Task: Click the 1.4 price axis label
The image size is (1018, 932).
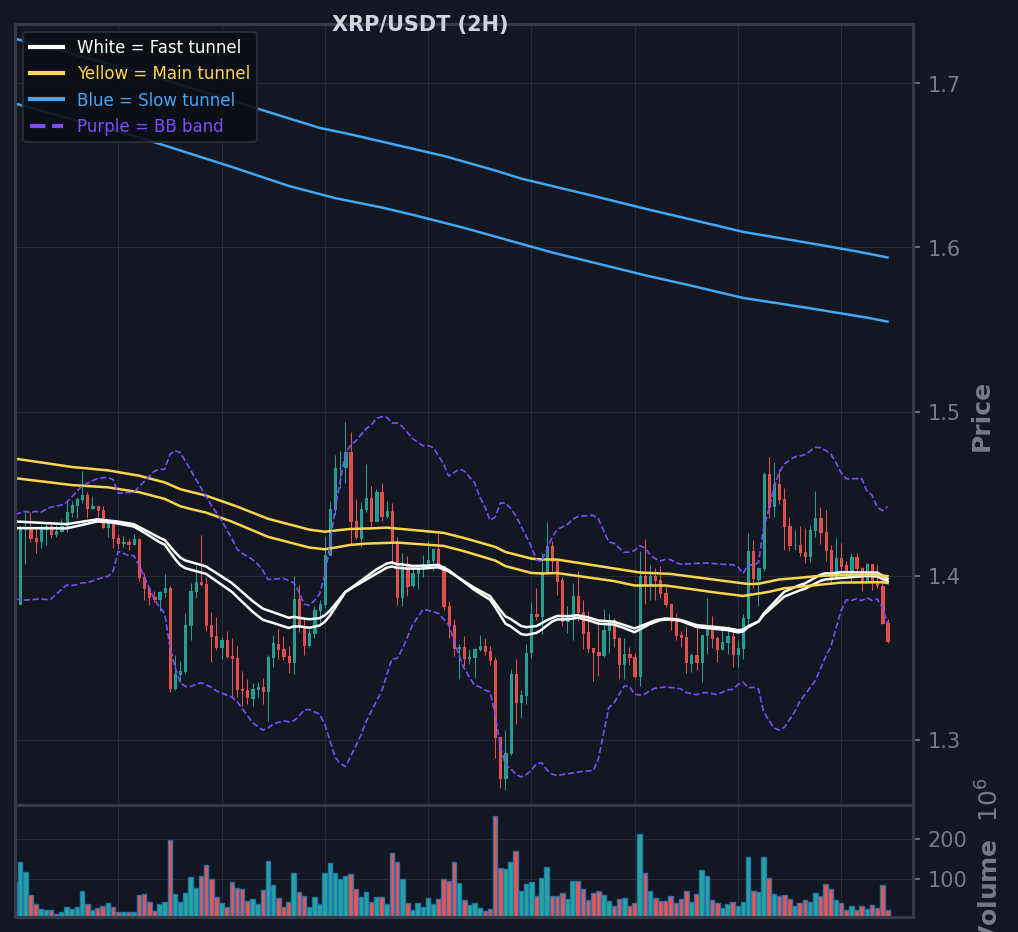Action: (943, 576)
